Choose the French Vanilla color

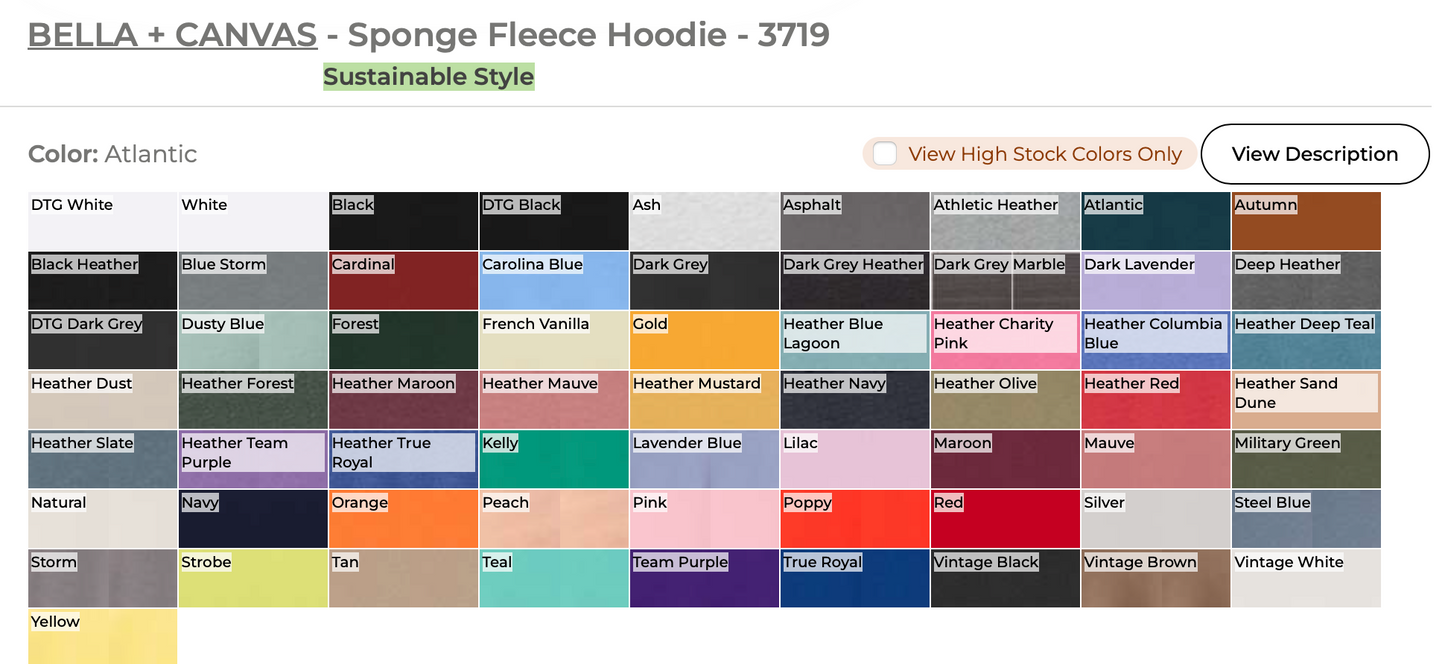[553, 340]
